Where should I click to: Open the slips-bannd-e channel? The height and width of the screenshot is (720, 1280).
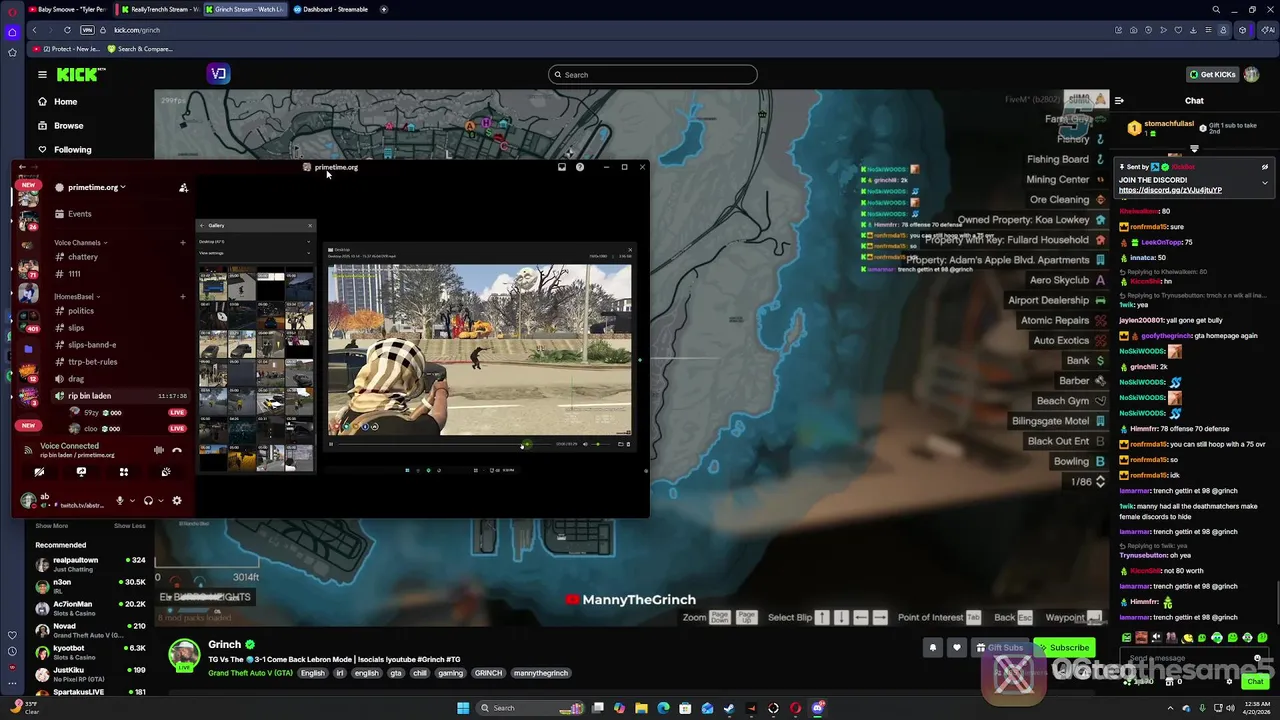coord(92,345)
